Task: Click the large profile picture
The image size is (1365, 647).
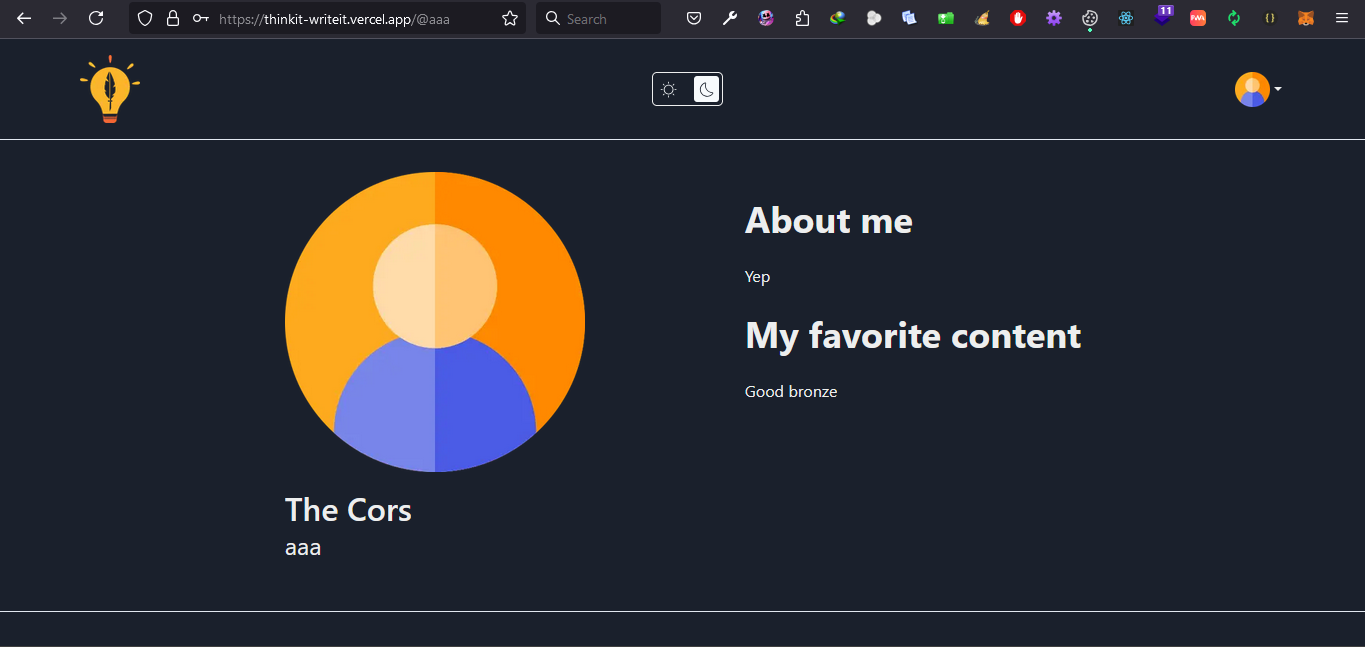Action: (x=435, y=322)
